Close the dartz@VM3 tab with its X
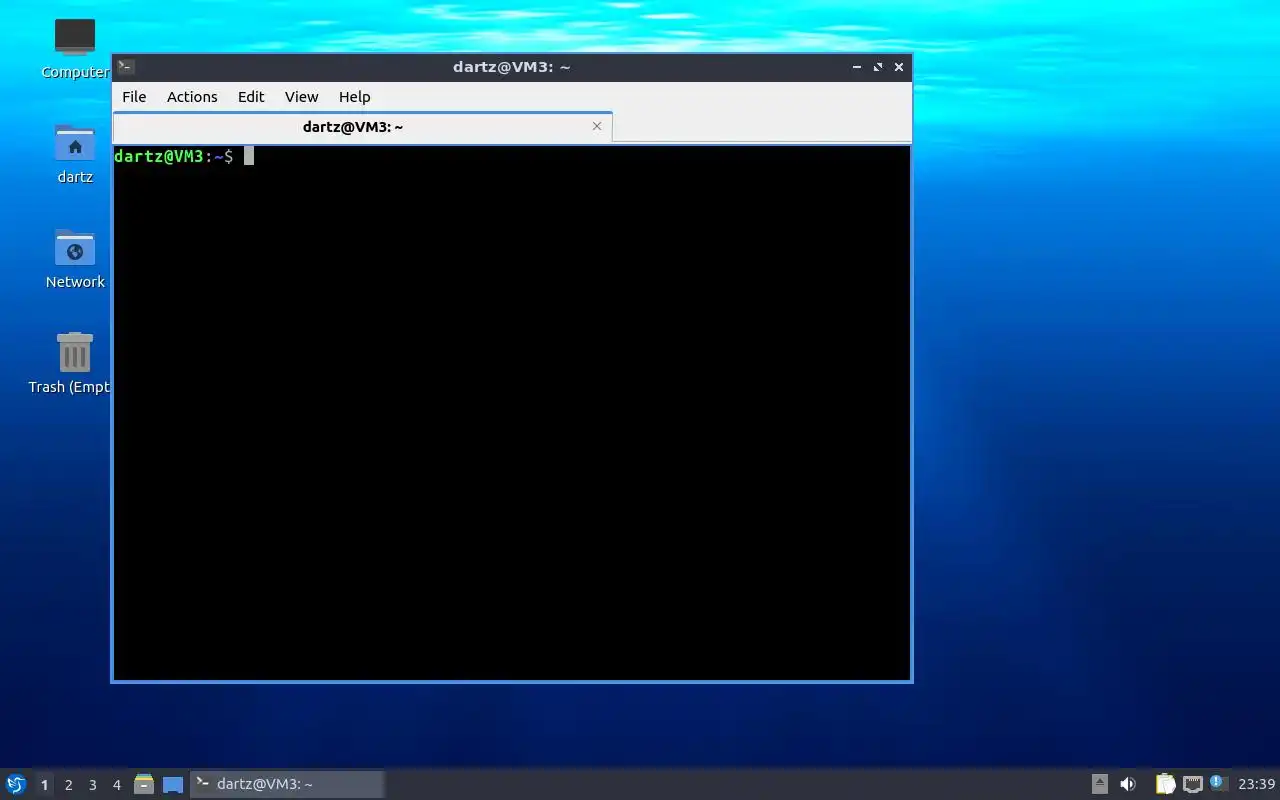 pos(597,126)
